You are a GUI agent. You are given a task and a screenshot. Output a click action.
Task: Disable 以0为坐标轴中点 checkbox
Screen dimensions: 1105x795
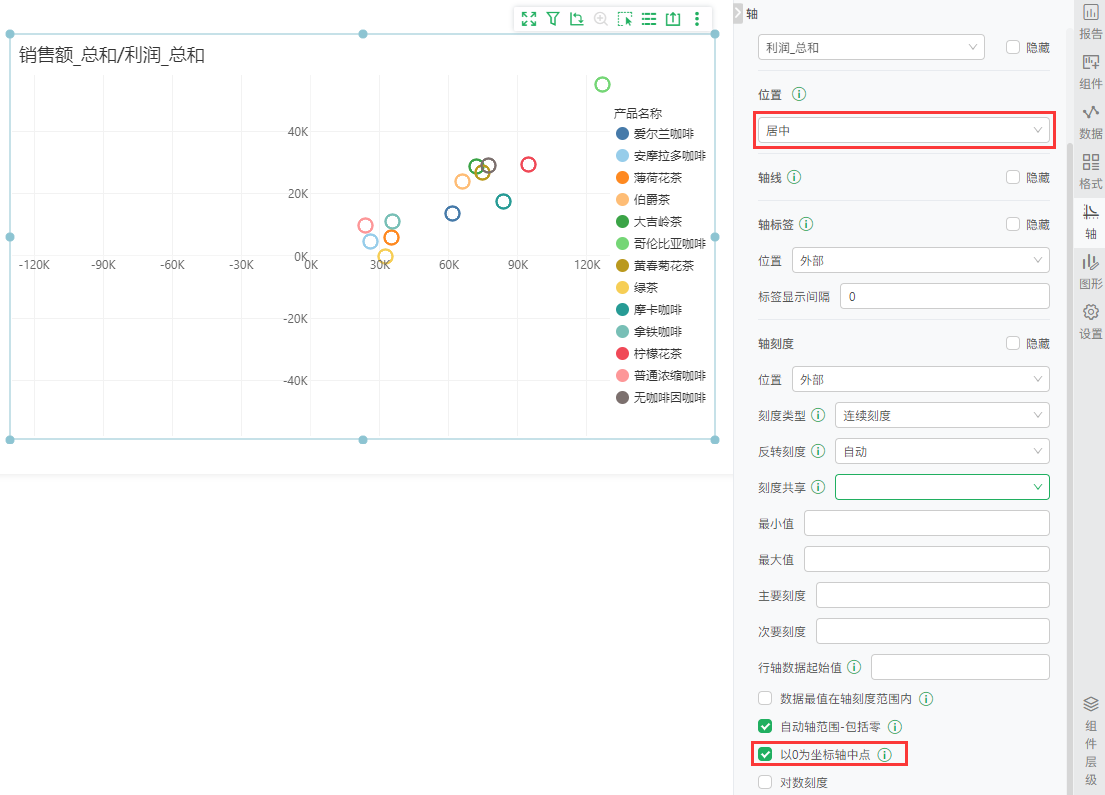click(765, 754)
